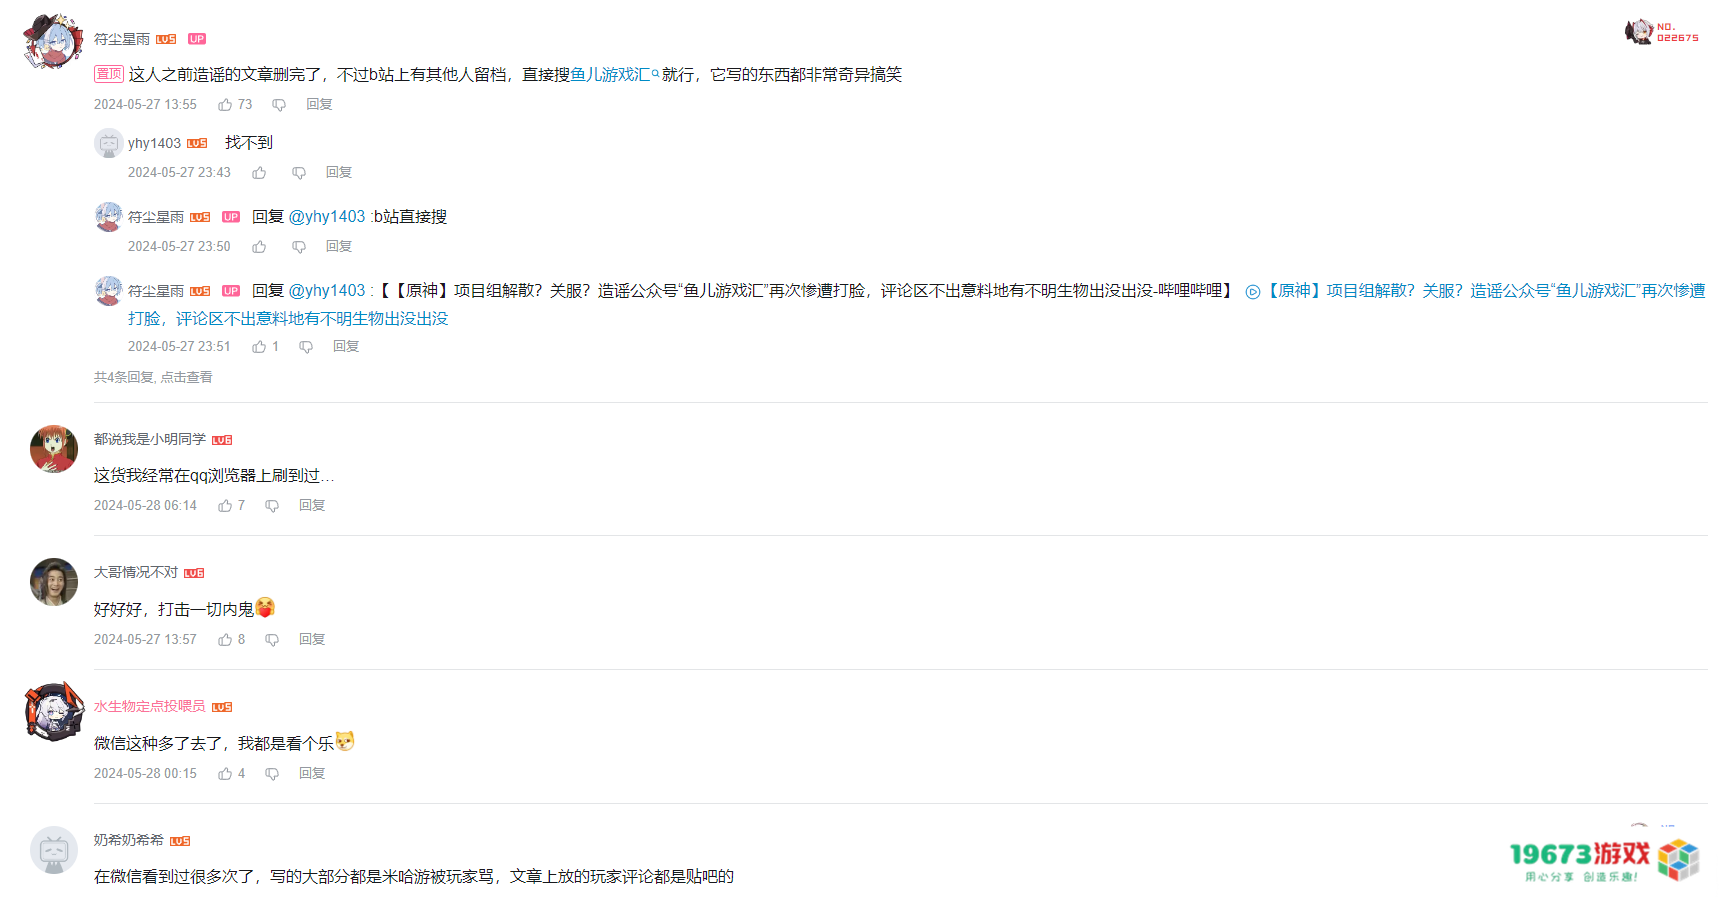Click the play icon beside the 原神 video link
The height and width of the screenshot is (900, 1719).
pos(1251,291)
